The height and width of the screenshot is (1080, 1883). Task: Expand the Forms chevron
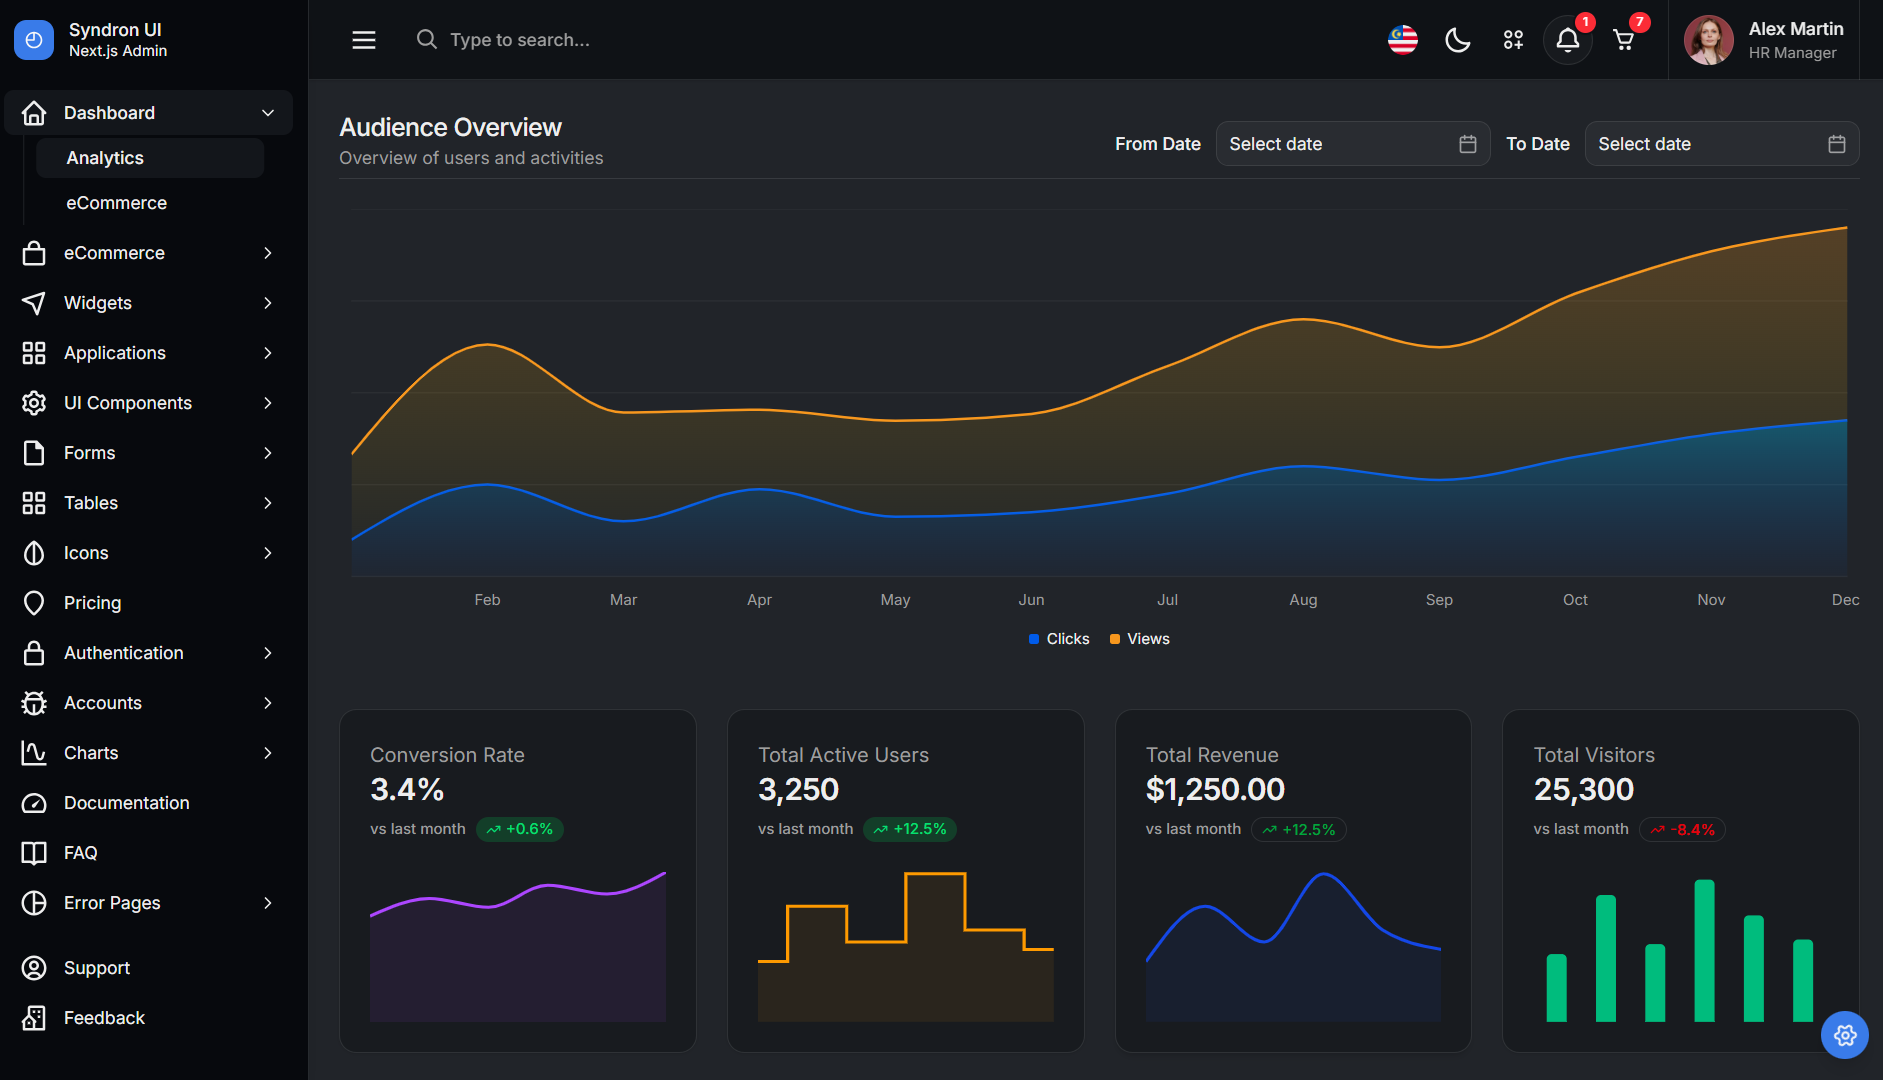coord(268,453)
